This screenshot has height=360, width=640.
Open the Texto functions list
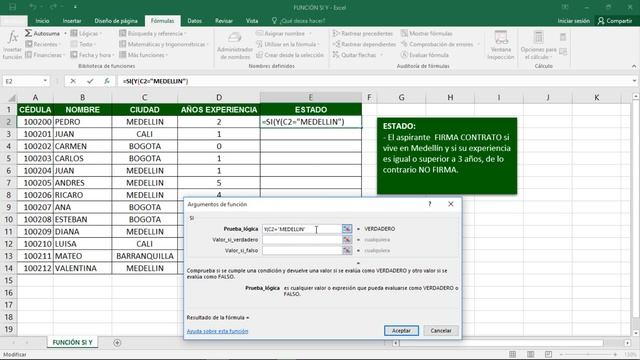point(83,44)
